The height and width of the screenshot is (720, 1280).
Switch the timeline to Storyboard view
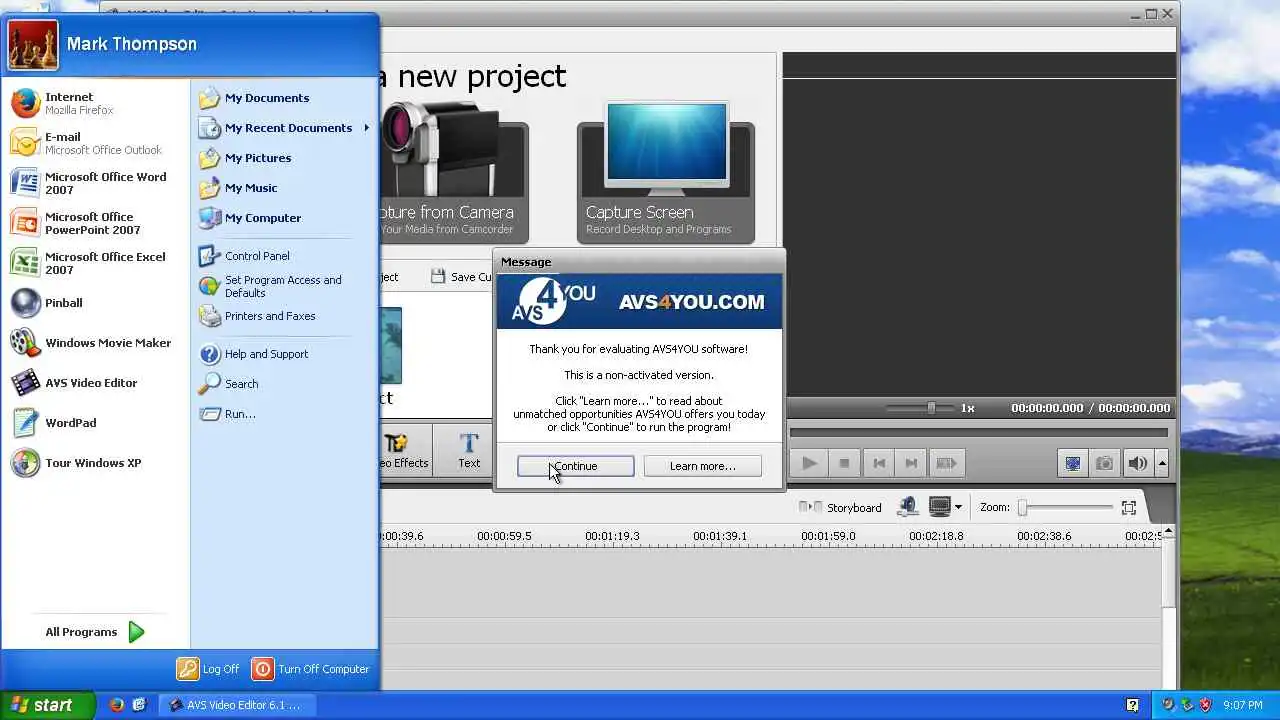click(x=840, y=508)
